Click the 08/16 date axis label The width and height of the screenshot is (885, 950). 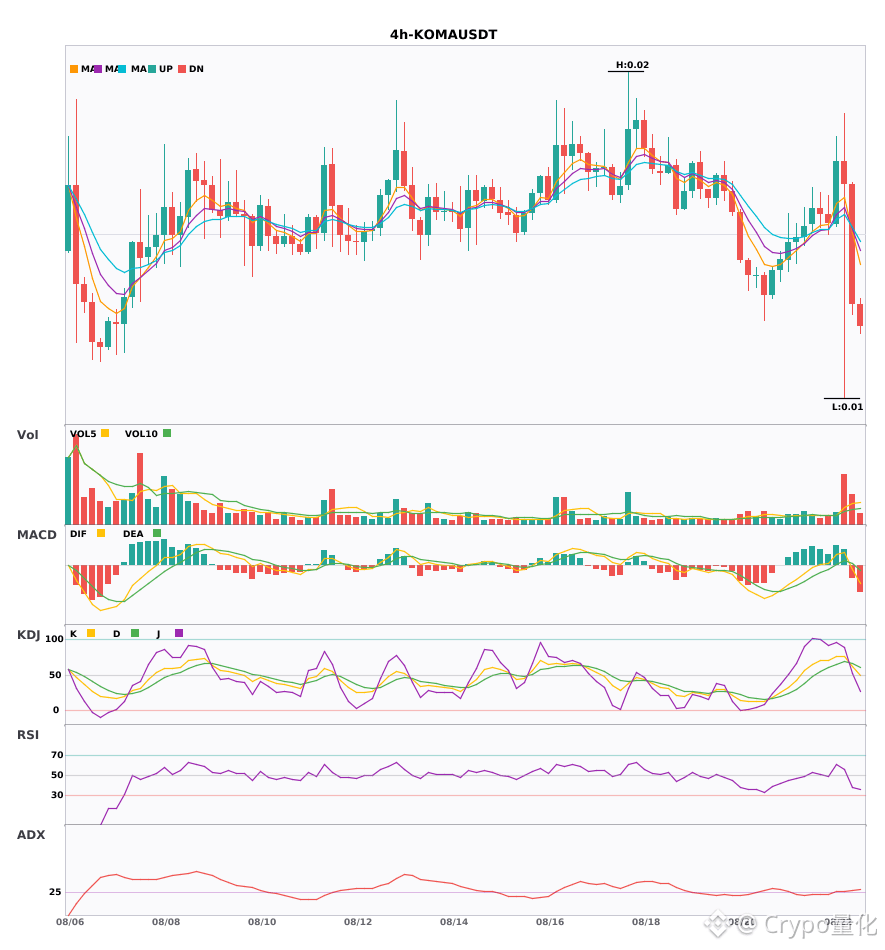[x=550, y=922]
